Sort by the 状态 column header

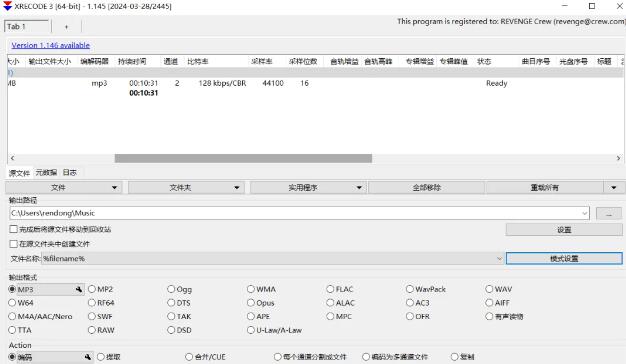coord(484,61)
